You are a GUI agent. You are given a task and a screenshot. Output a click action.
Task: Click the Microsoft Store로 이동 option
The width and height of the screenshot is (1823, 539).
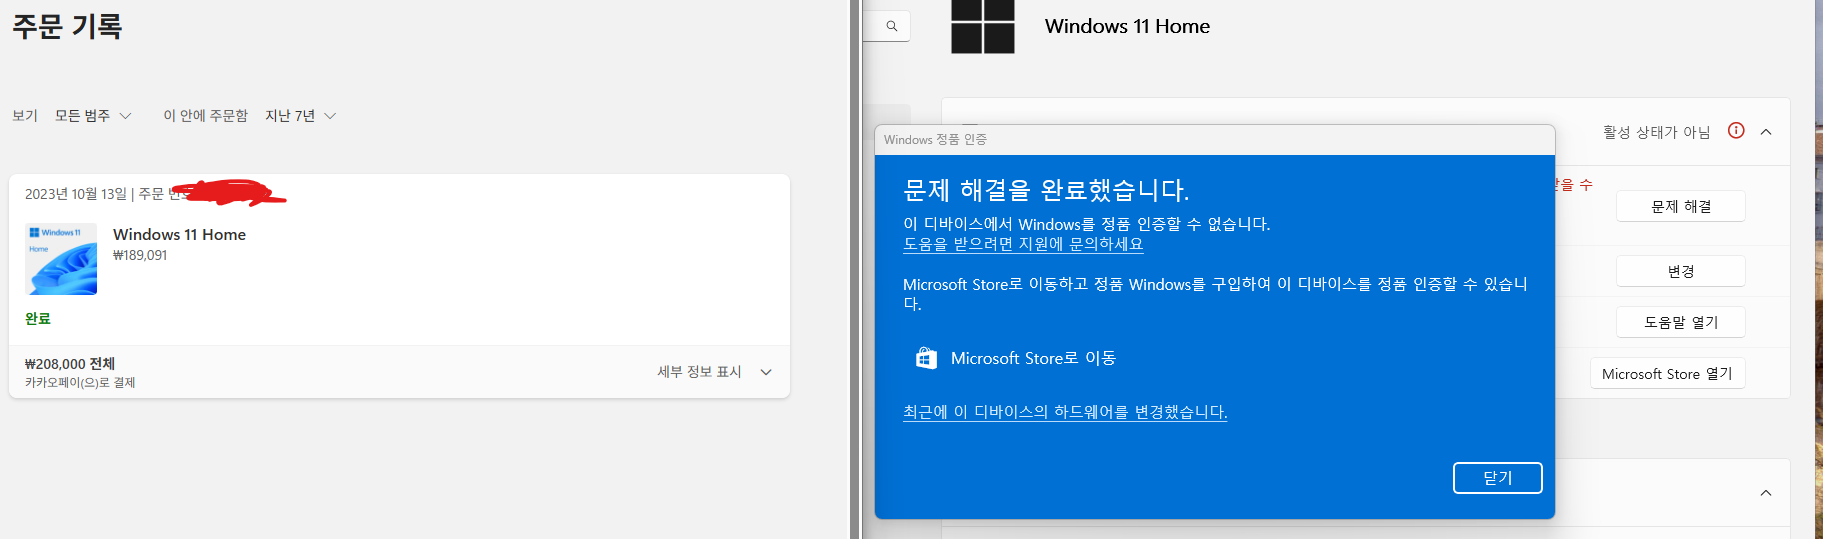(x=1016, y=358)
